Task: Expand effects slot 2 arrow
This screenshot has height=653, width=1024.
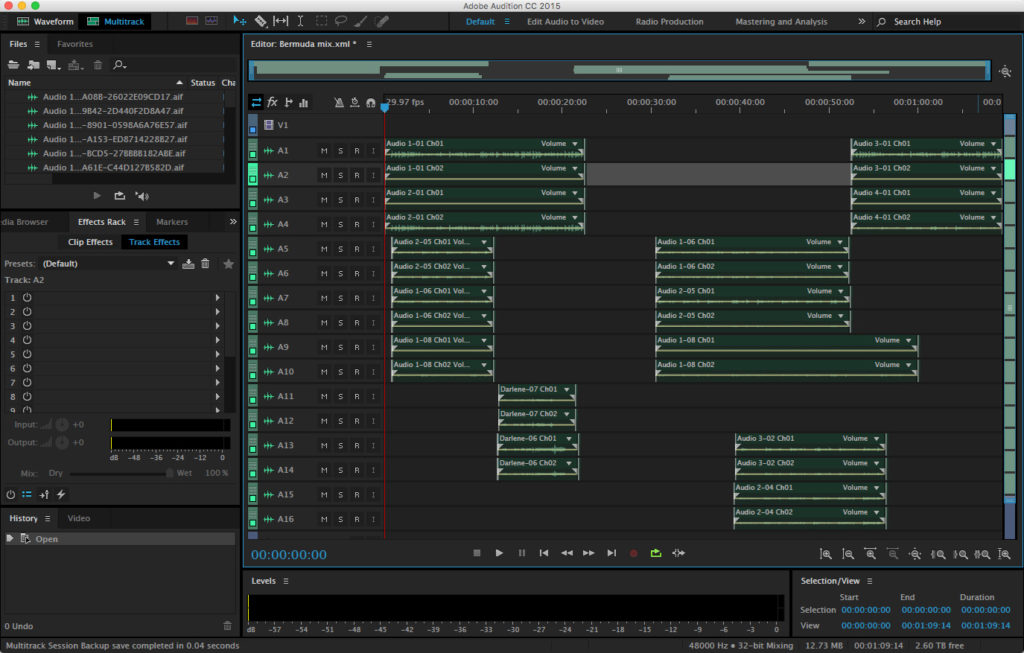Action: pyautogui.click(x=217, y=311)
